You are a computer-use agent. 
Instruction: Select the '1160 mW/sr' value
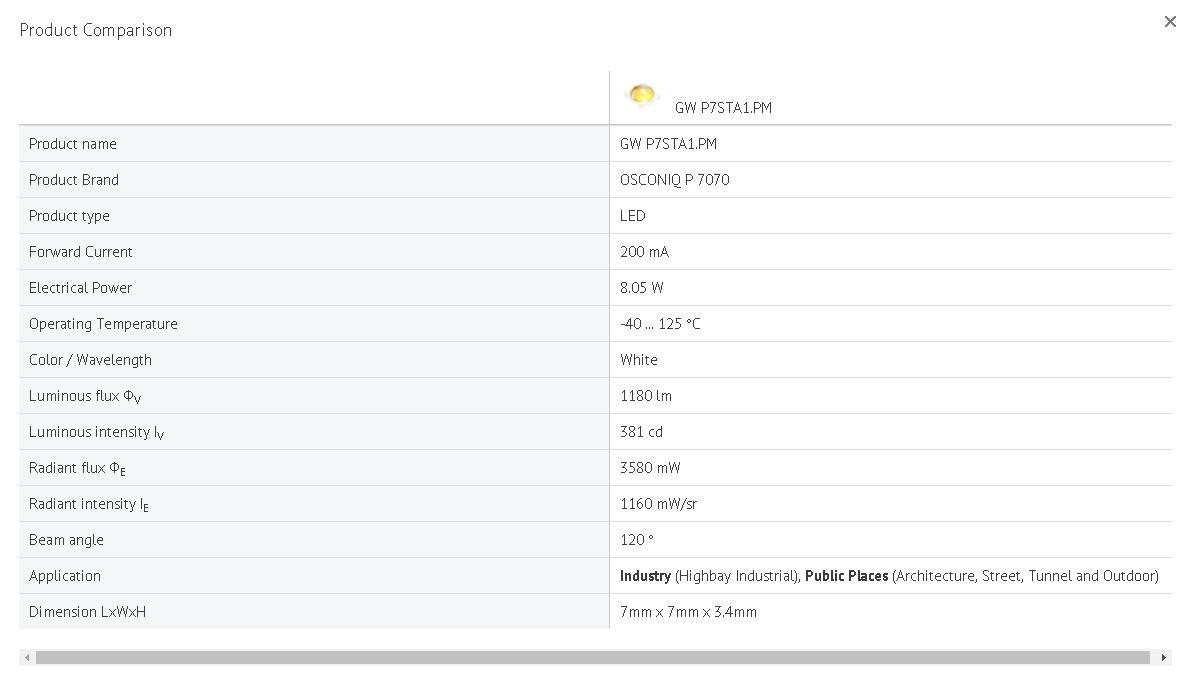point(658,504)
